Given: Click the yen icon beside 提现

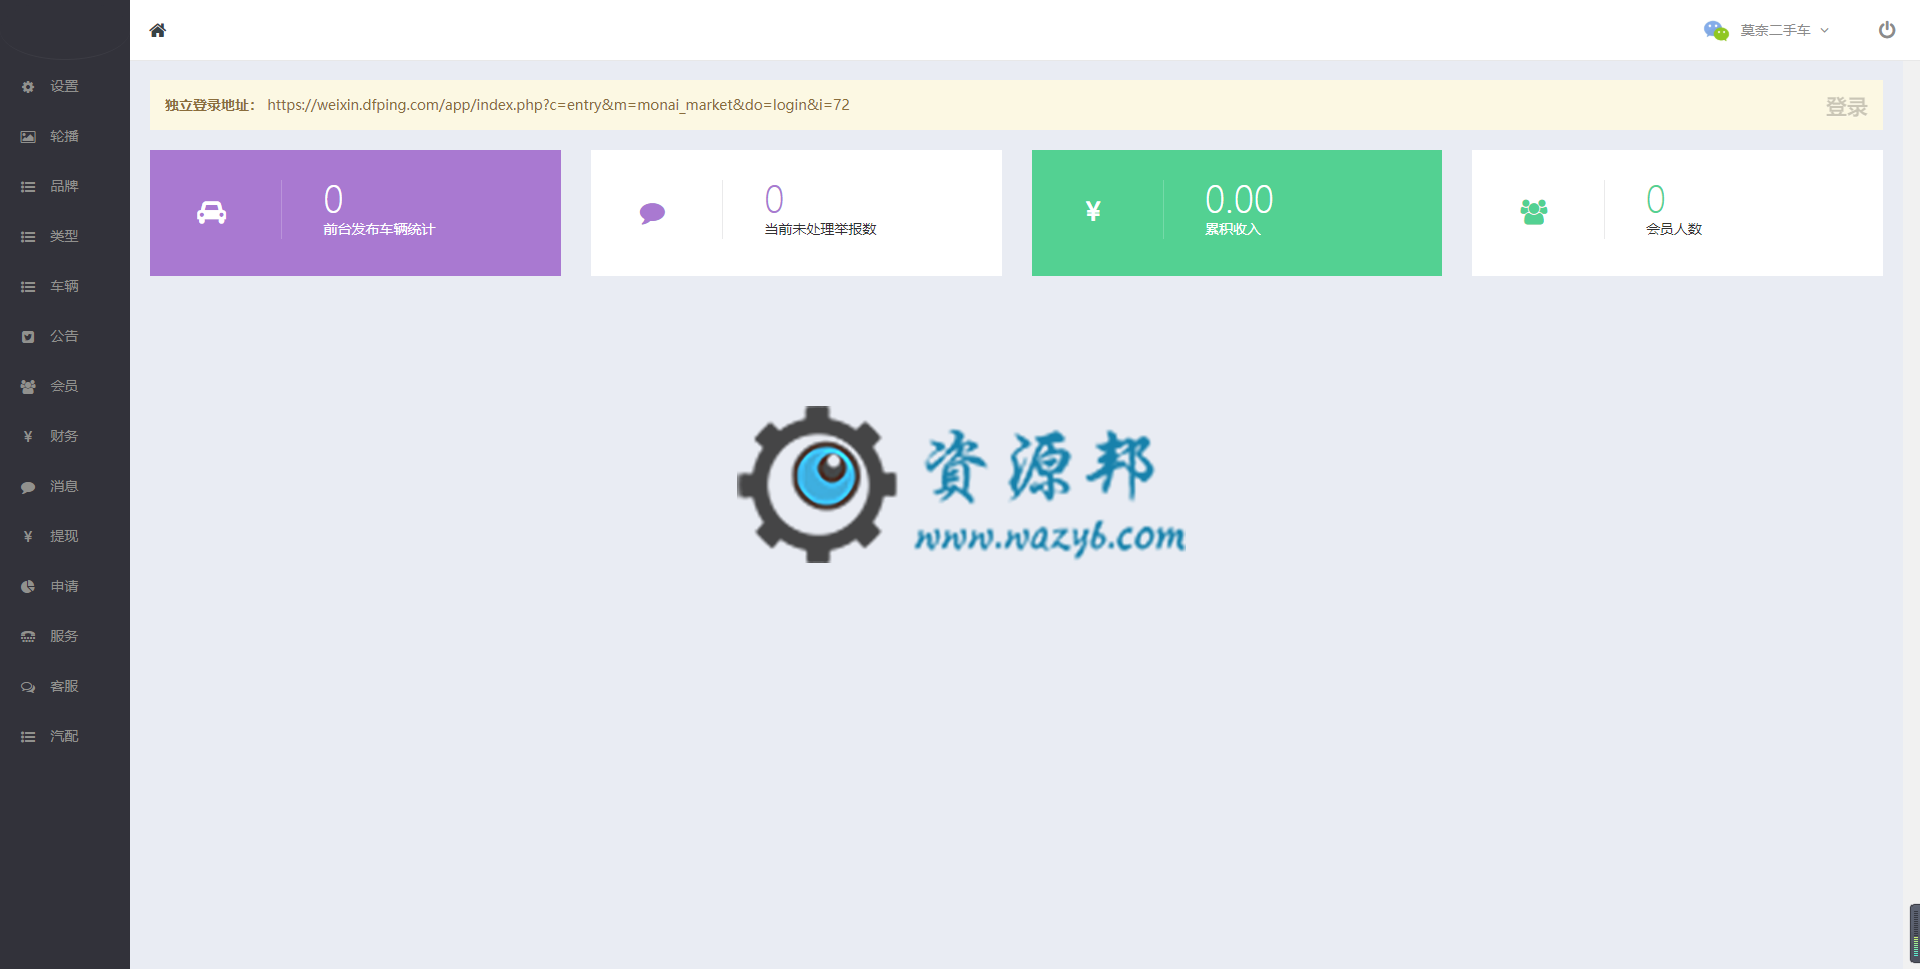Looking at the screenshot, I should [x=28, y=537].
